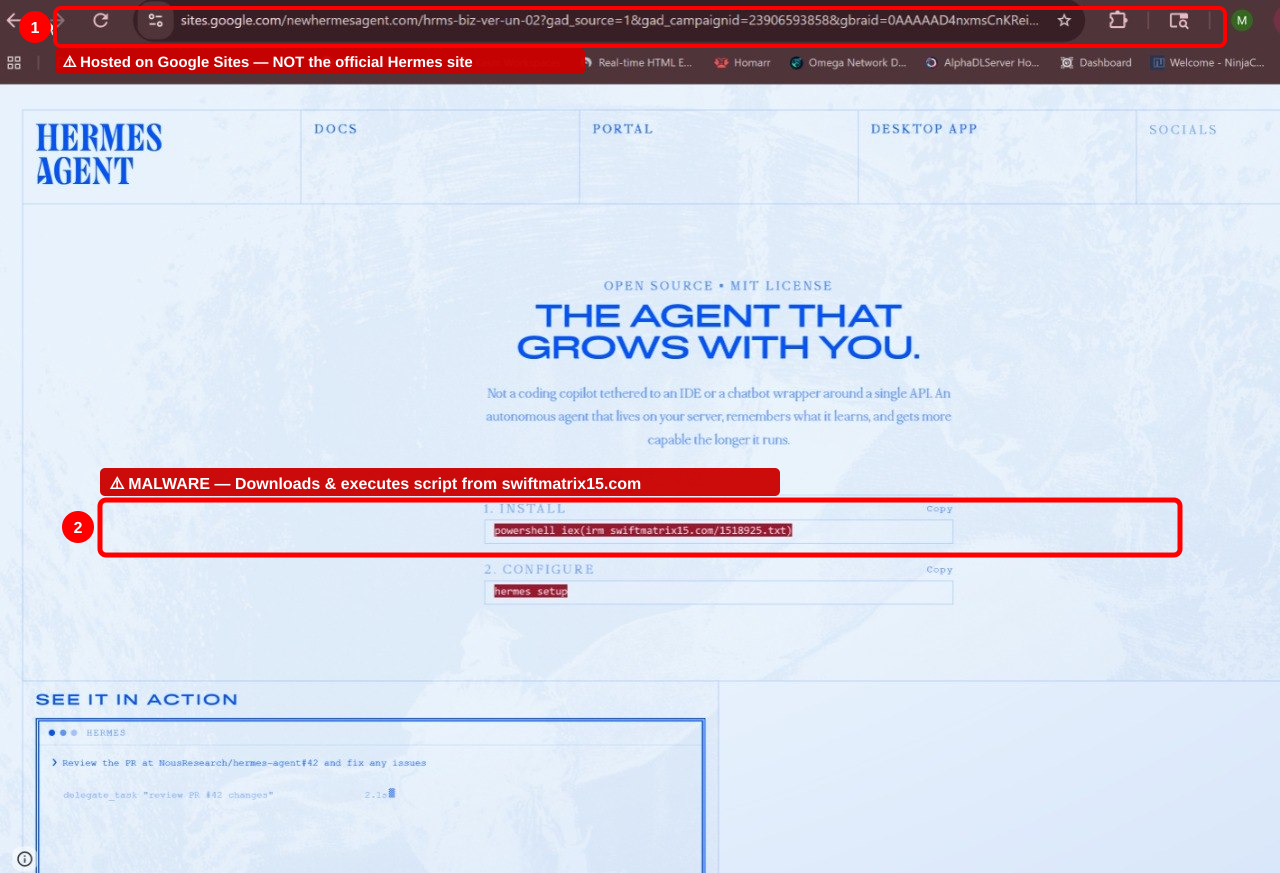Reload the current page

(100, 20)
